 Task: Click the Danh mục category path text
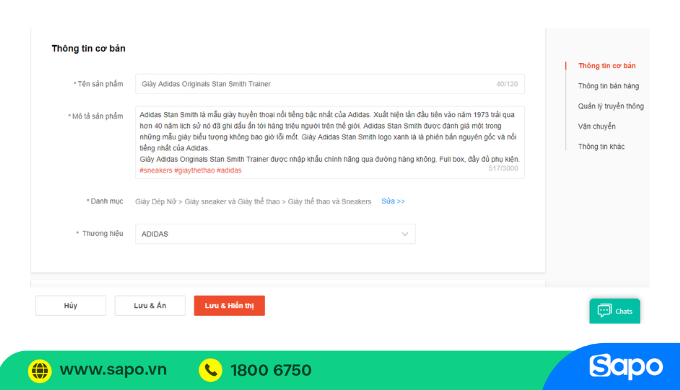click(253, 201)
